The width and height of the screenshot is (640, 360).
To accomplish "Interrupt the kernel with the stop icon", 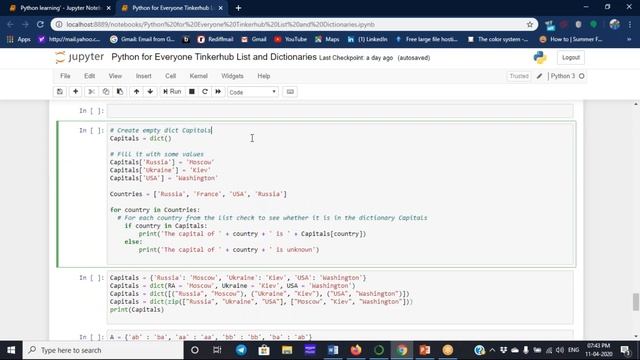I will [x=191, y=92].
